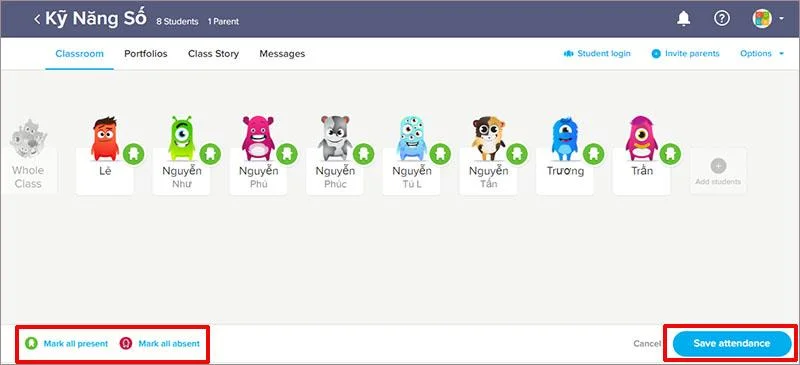Click the 1 Parent text in header
Image resolution: width=800 pixels, height=365 pixels.
[223, 22]
